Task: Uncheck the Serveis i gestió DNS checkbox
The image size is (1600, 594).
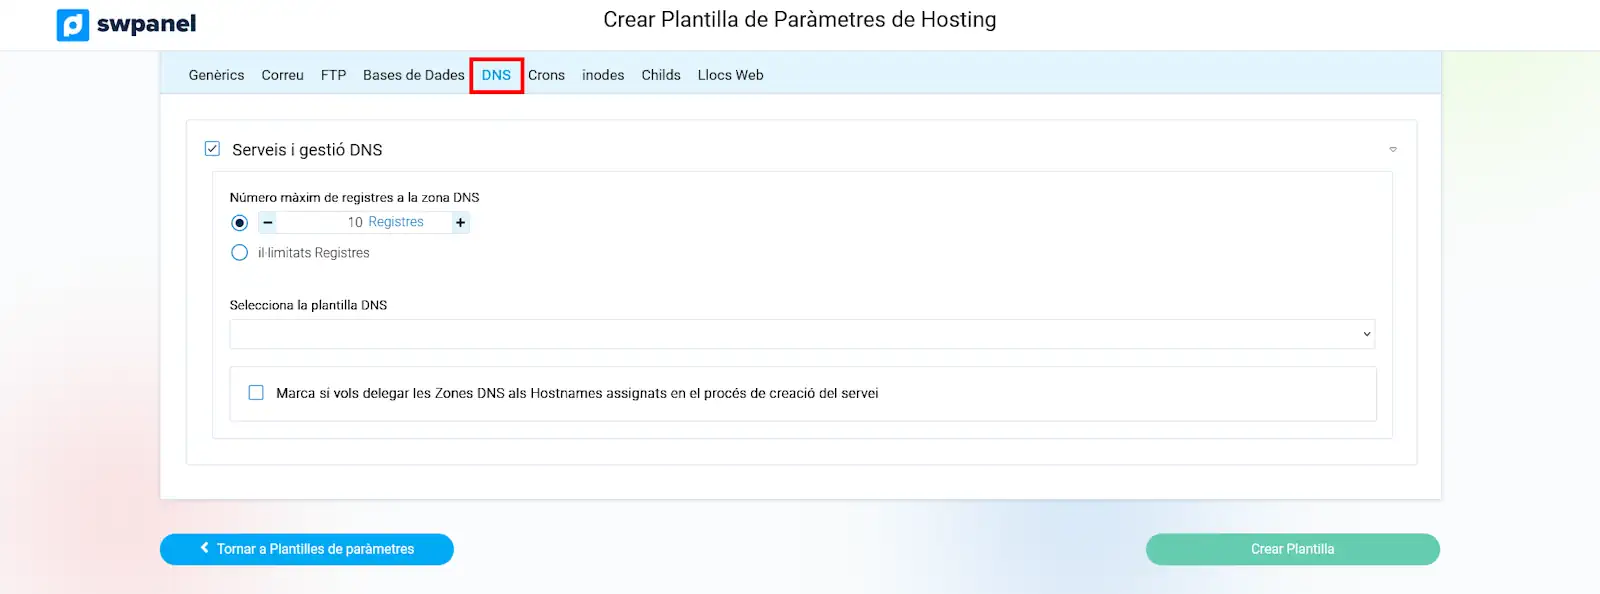Action: (212, 149)
